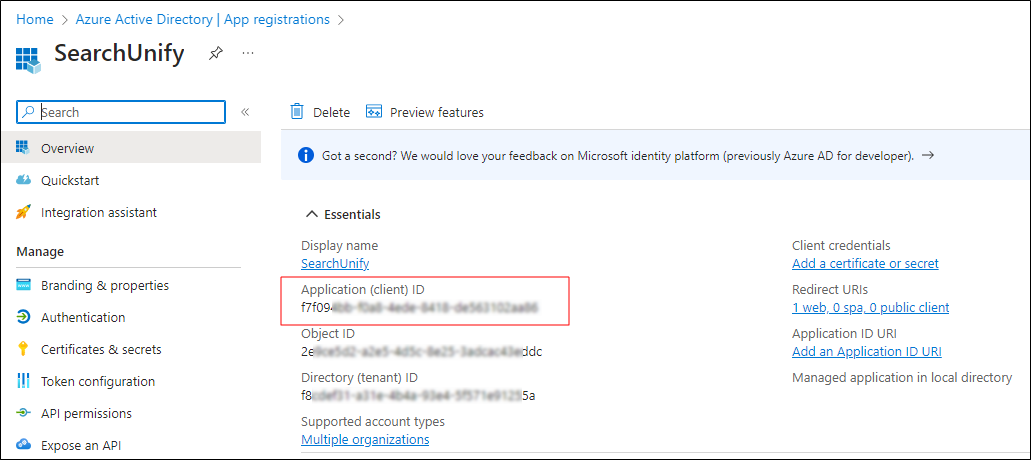Open Branding & properties page
The height and width of the screenshot is (460, 1031).
[x=105, y=285]
